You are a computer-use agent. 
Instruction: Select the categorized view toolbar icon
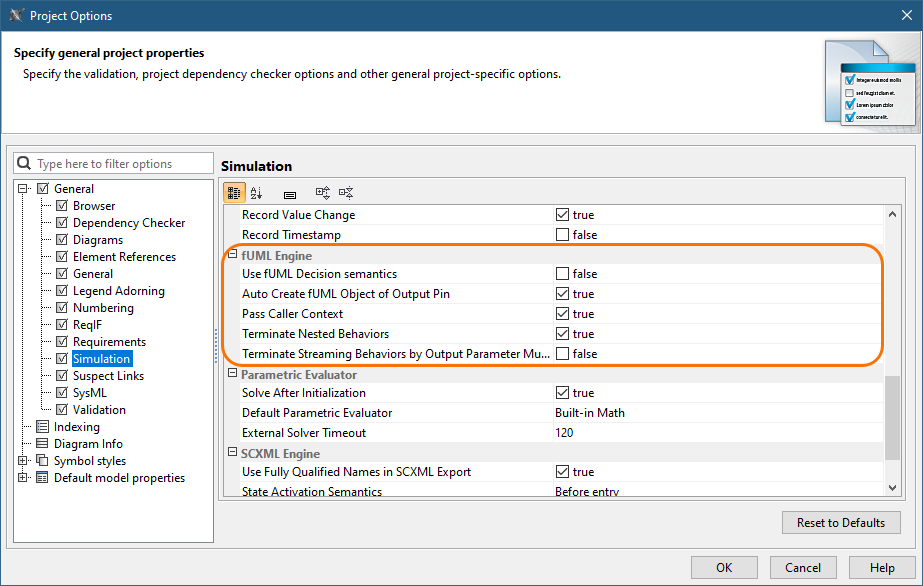click(x=233, y=193)
